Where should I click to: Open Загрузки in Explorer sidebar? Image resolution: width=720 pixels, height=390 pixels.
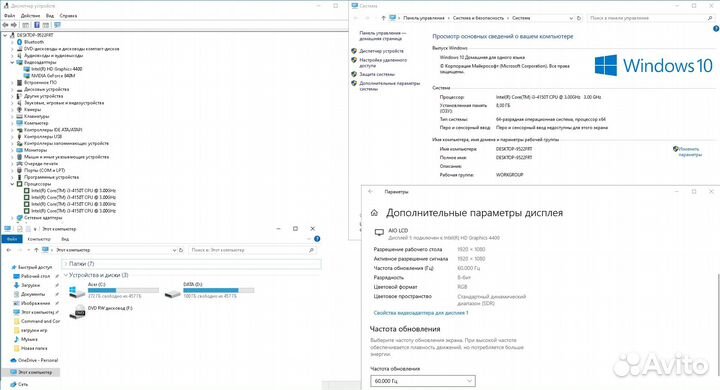click(x=30, y=285)
